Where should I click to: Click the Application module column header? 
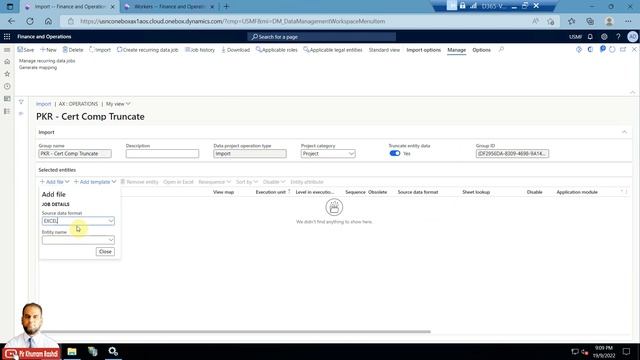(577, 192)
